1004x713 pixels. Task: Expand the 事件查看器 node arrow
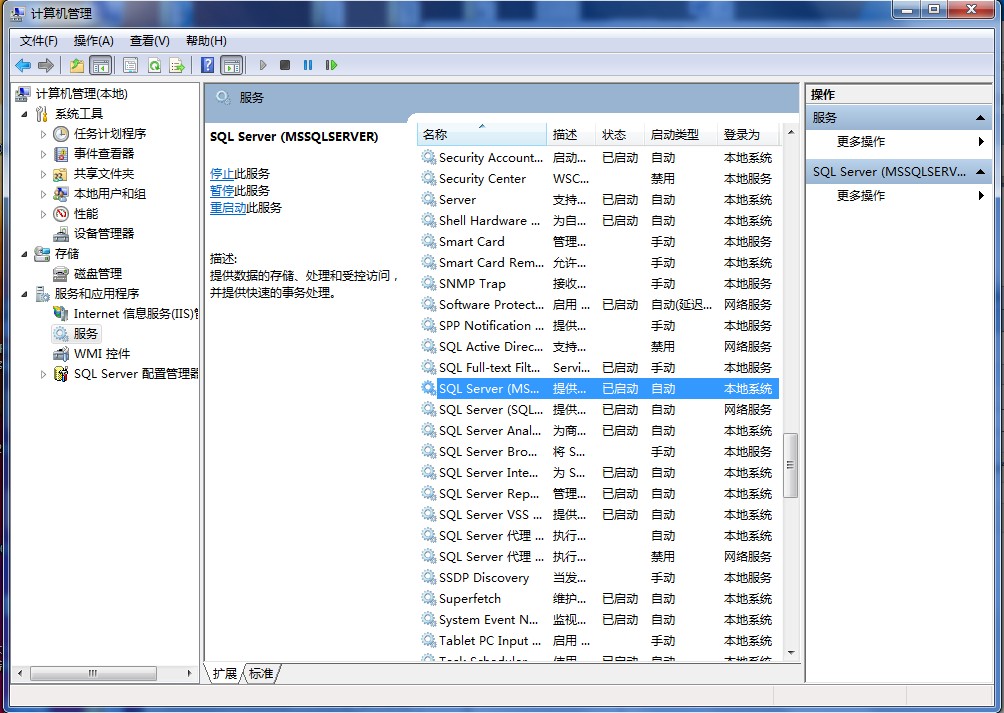(x=44, y=154)
